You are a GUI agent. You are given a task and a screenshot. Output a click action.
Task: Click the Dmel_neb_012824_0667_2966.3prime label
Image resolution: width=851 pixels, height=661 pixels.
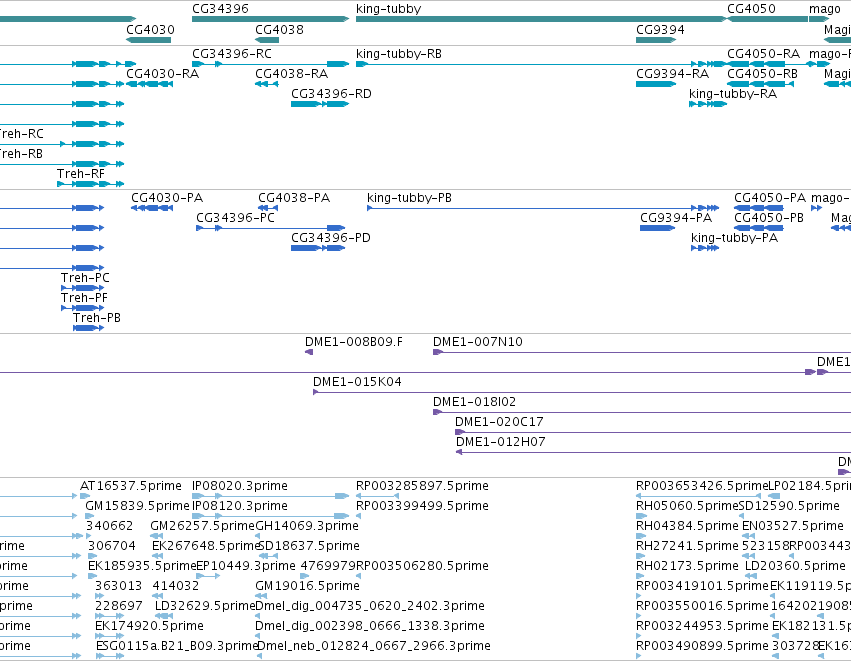click(x=374, y=647)
